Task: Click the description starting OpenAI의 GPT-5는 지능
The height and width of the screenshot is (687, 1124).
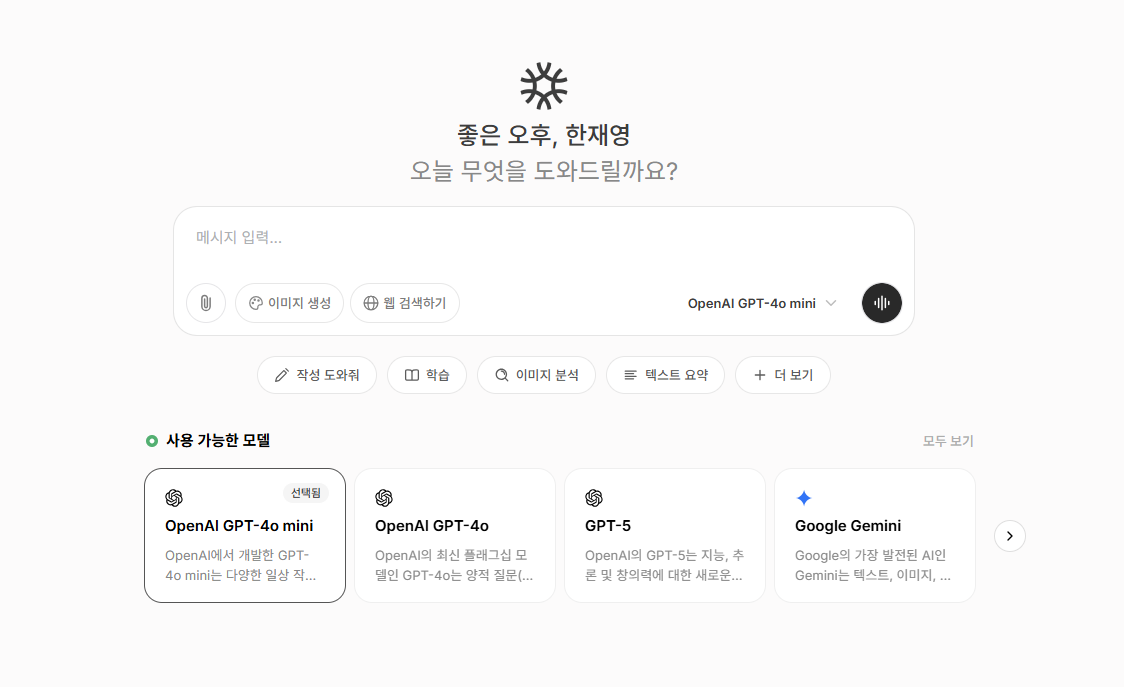Action: pos(665,565)
